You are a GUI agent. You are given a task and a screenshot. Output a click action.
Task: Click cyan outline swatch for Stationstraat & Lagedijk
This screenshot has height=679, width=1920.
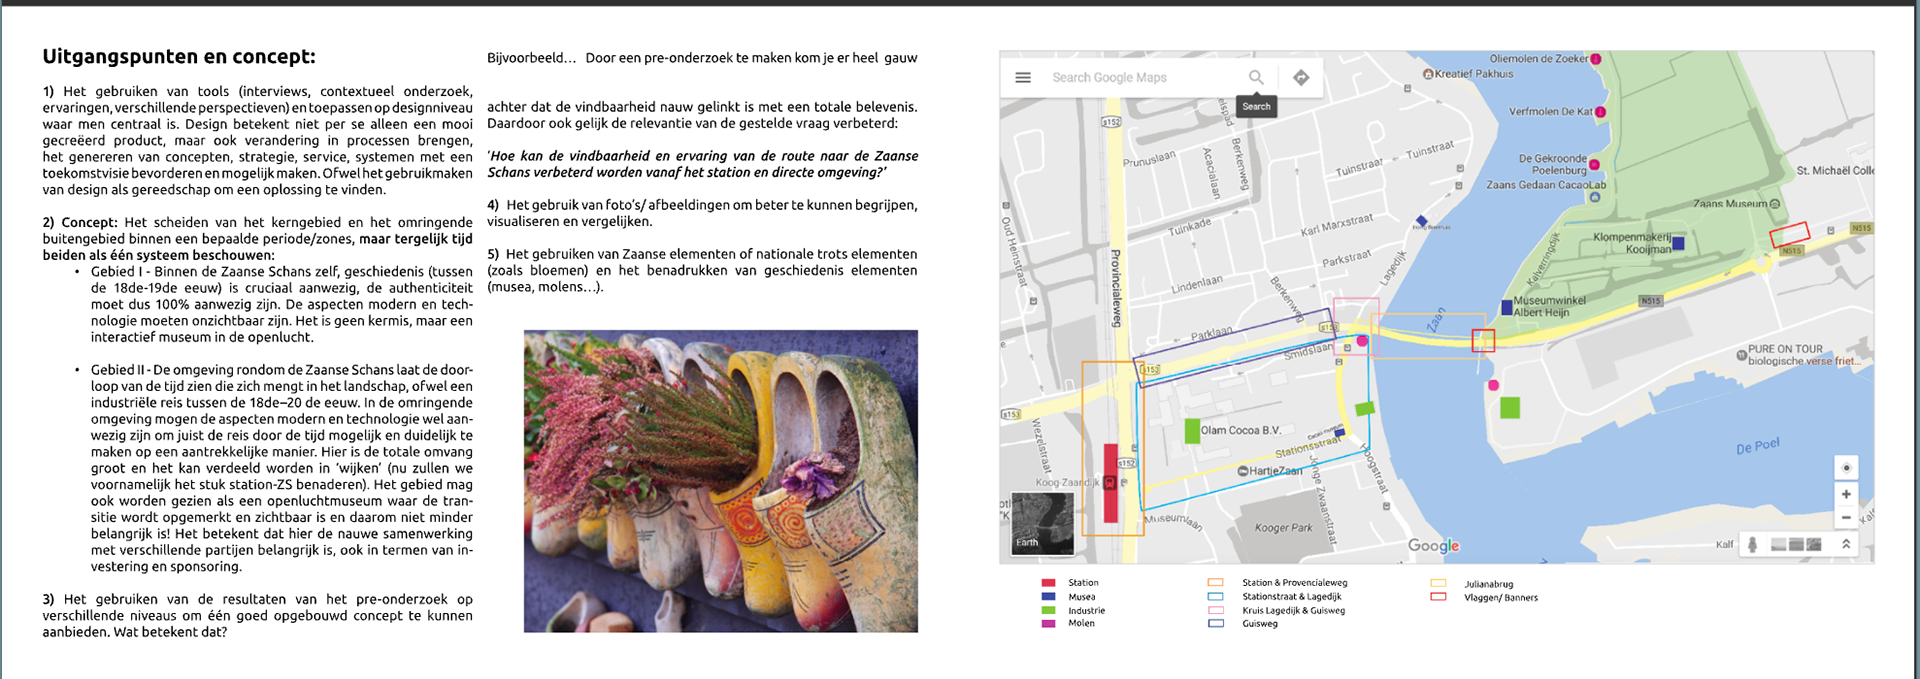tap(1216, 596)
